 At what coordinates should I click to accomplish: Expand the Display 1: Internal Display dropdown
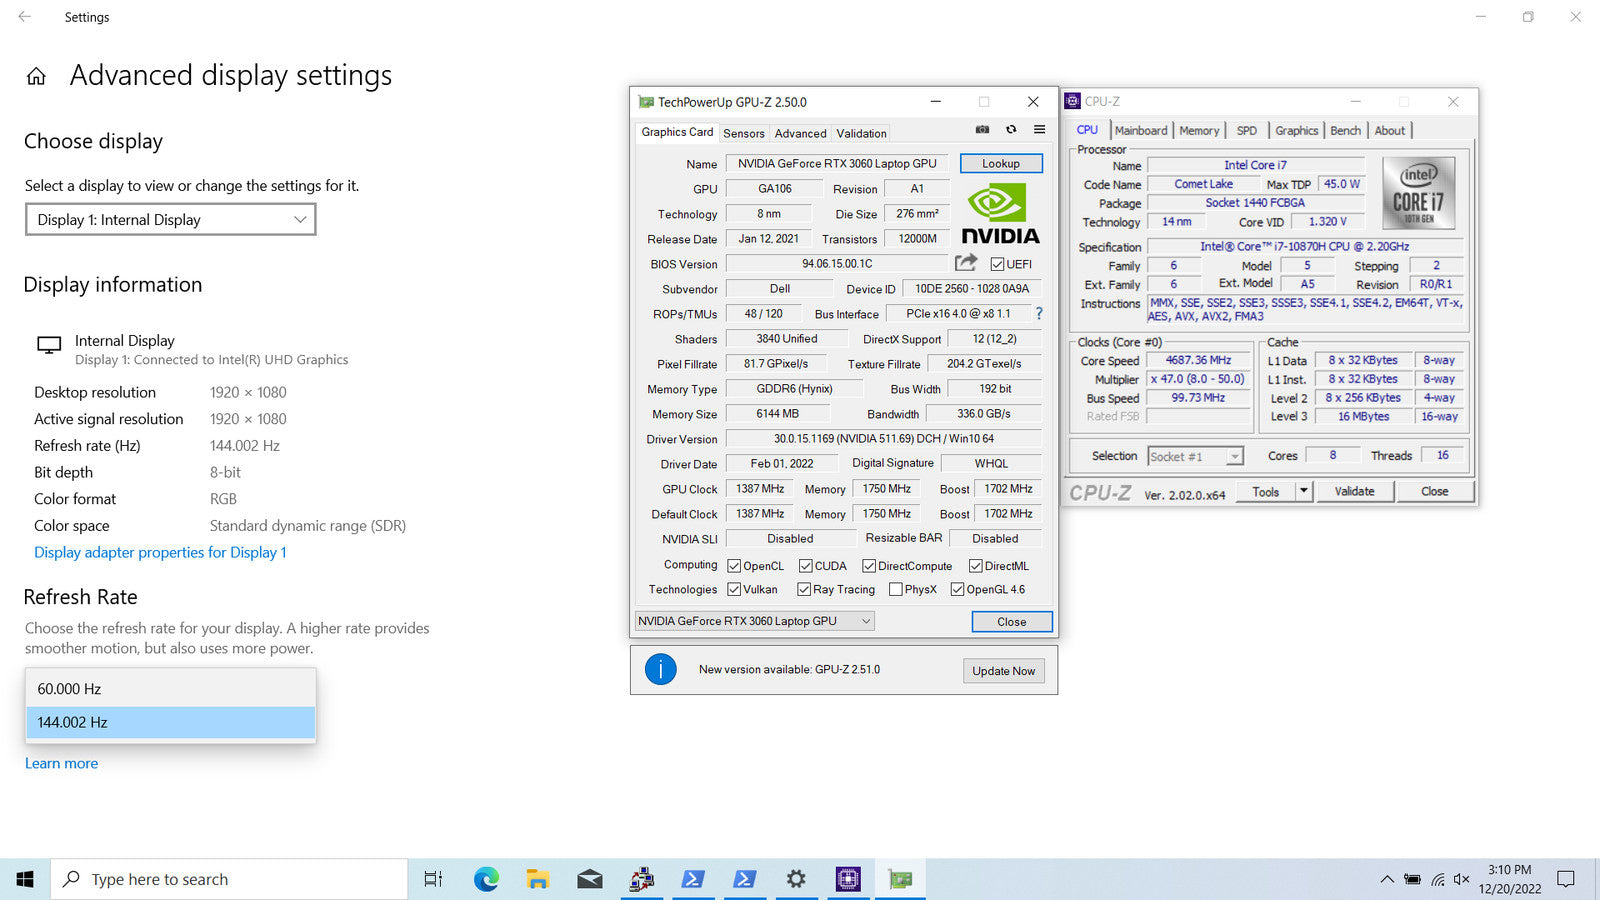tap(170, 220)
